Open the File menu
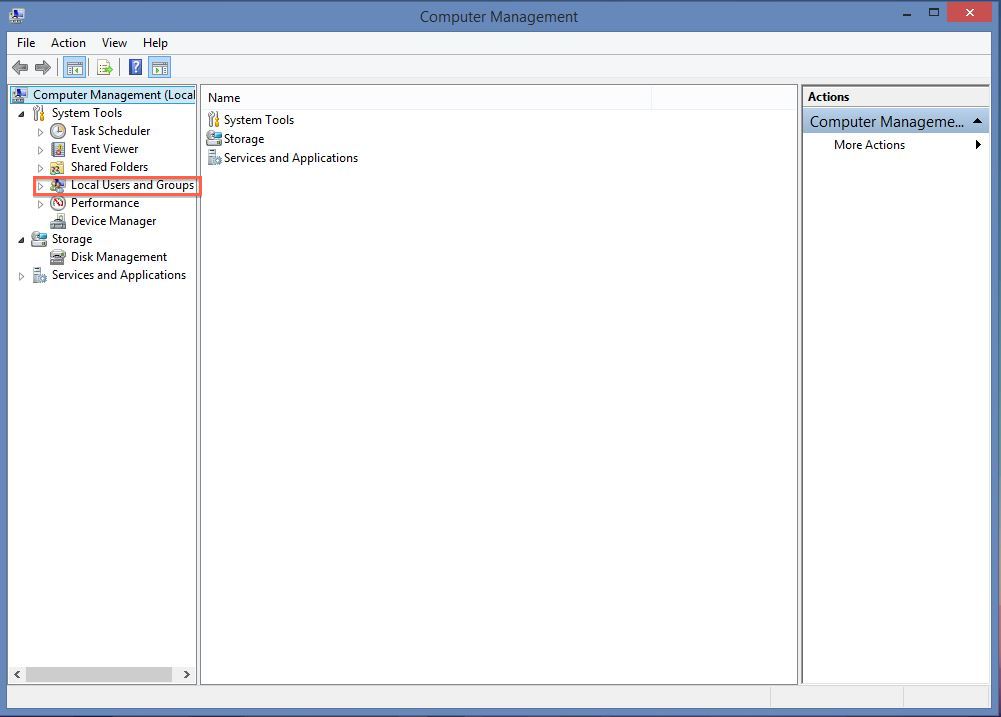 (x=26, y=43)
